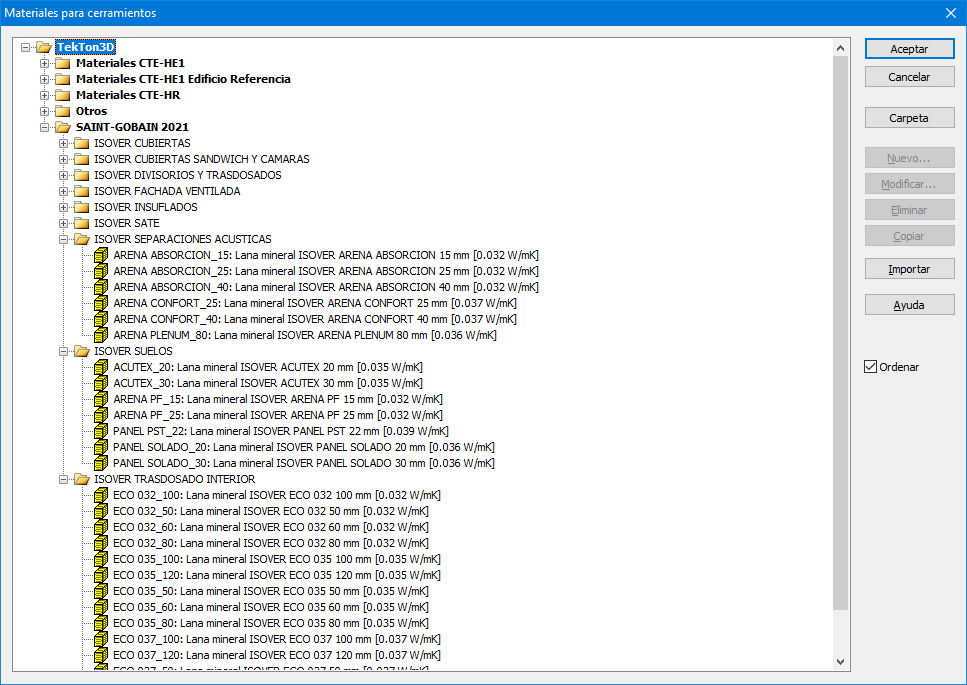The image size is (967, 685).
Task: Click the Carpeta button
Action: tap(910, 118)
